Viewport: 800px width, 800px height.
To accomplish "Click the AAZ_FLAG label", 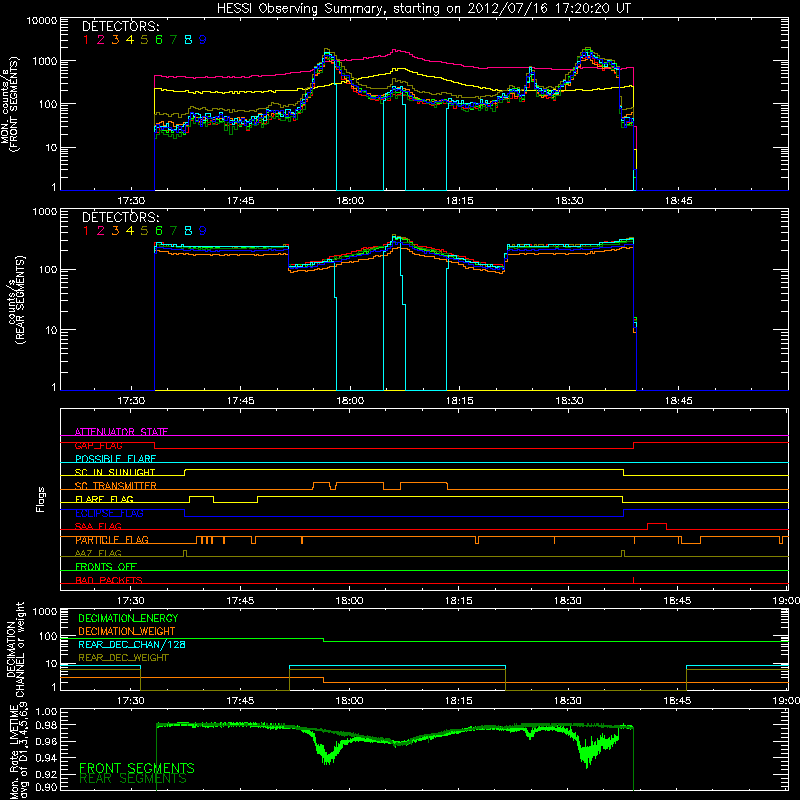I will pos(98,553).
